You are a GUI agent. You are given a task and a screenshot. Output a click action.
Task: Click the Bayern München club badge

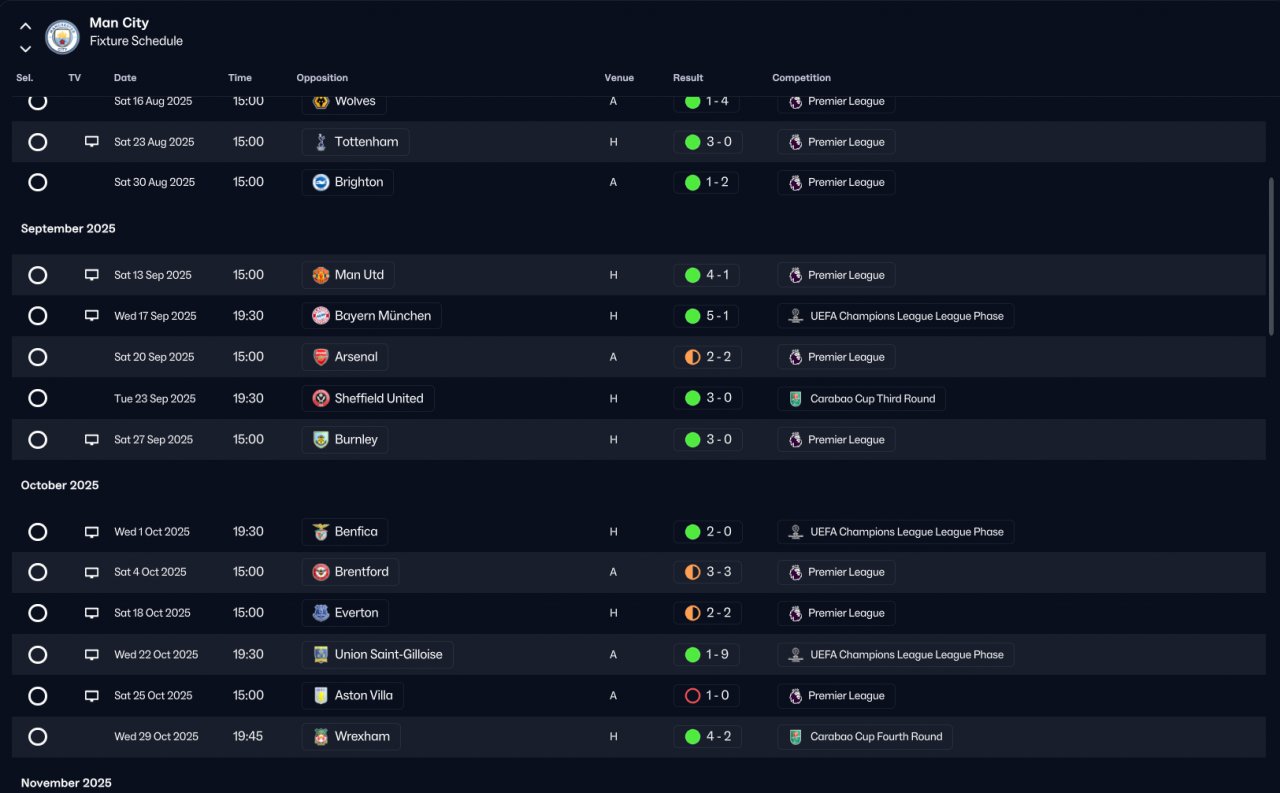(321, 316)
